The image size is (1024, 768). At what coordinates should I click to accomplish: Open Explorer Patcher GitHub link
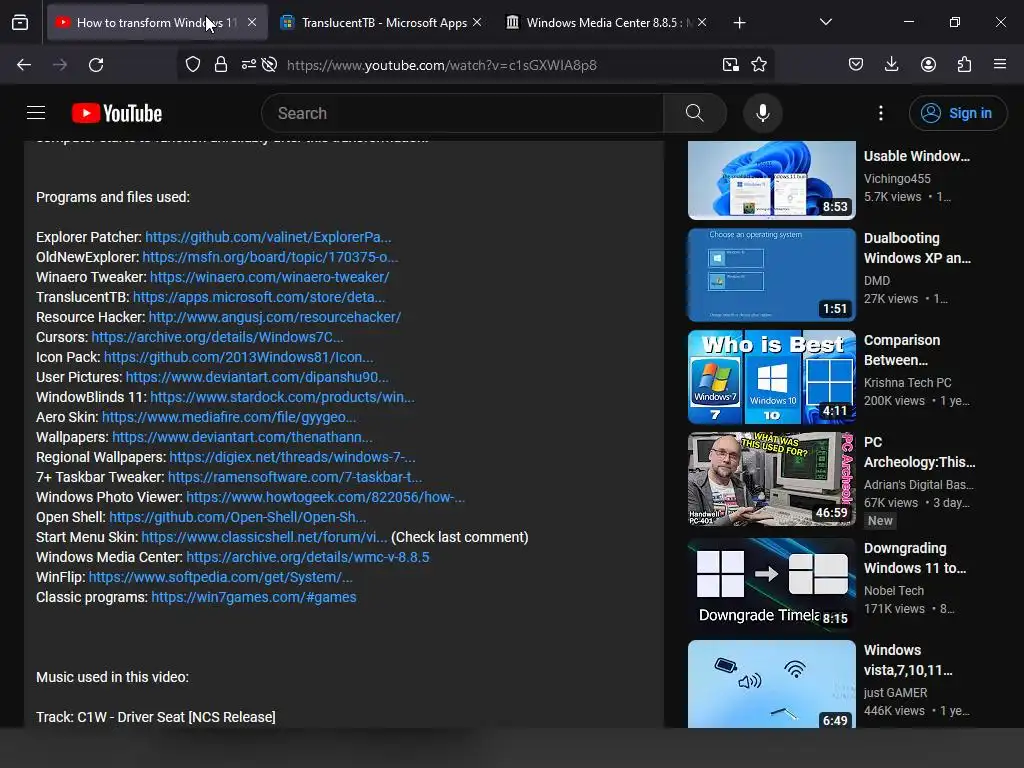pyautogui.click(x=268, y=237)
